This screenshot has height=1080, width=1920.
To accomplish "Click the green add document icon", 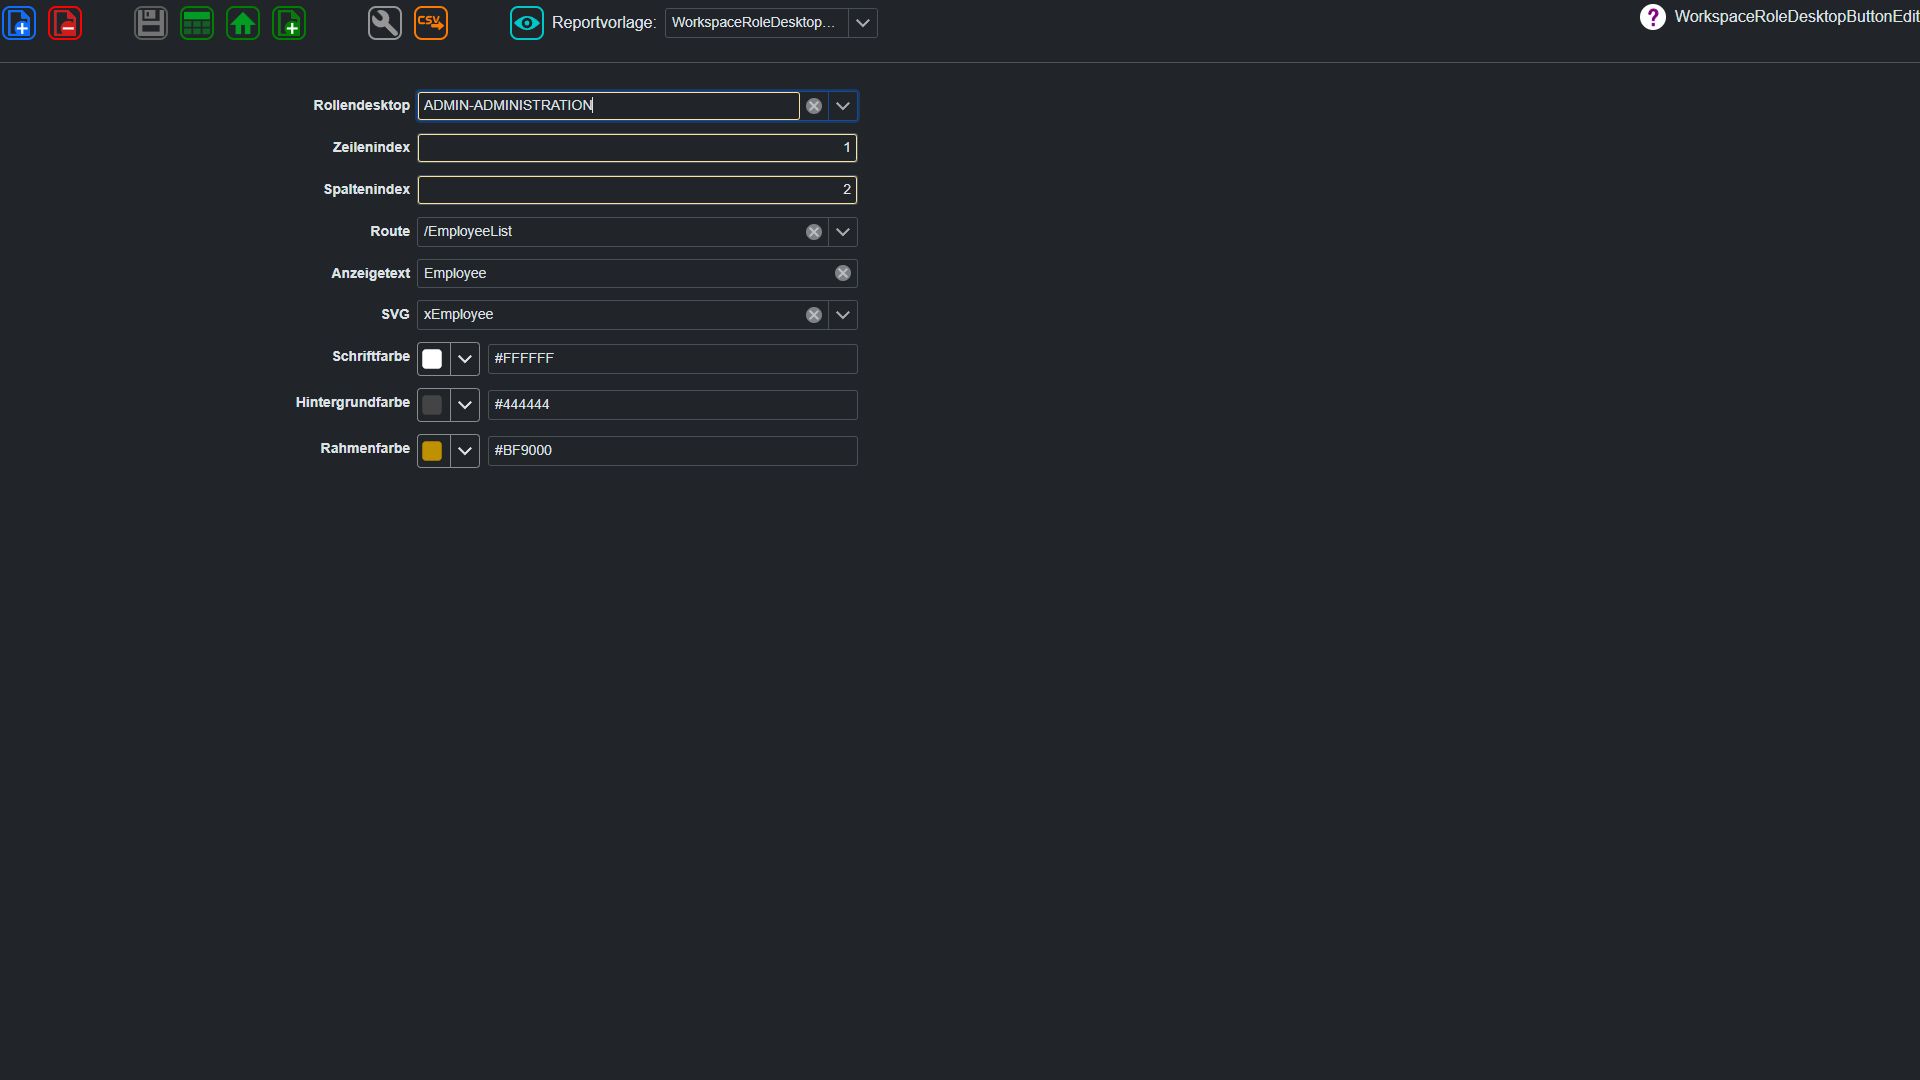I will pos(289,23).
